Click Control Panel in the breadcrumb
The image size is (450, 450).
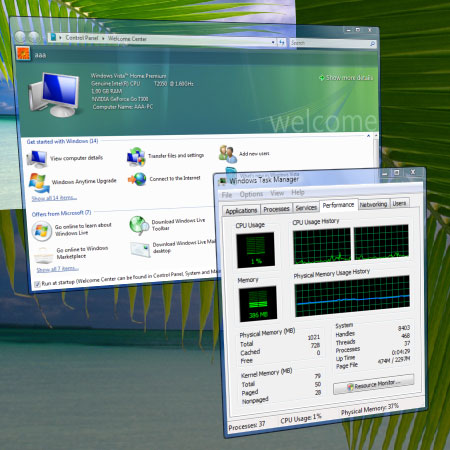point(82,38)
